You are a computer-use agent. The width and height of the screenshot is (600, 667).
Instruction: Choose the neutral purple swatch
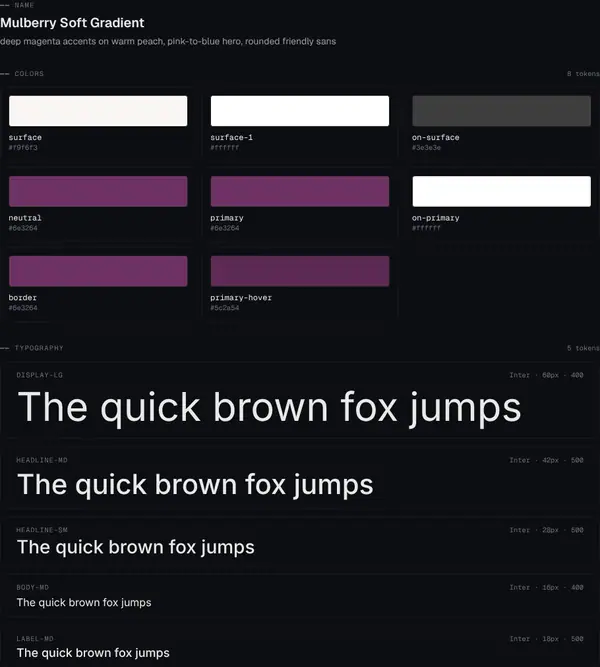tap(98, 191)
